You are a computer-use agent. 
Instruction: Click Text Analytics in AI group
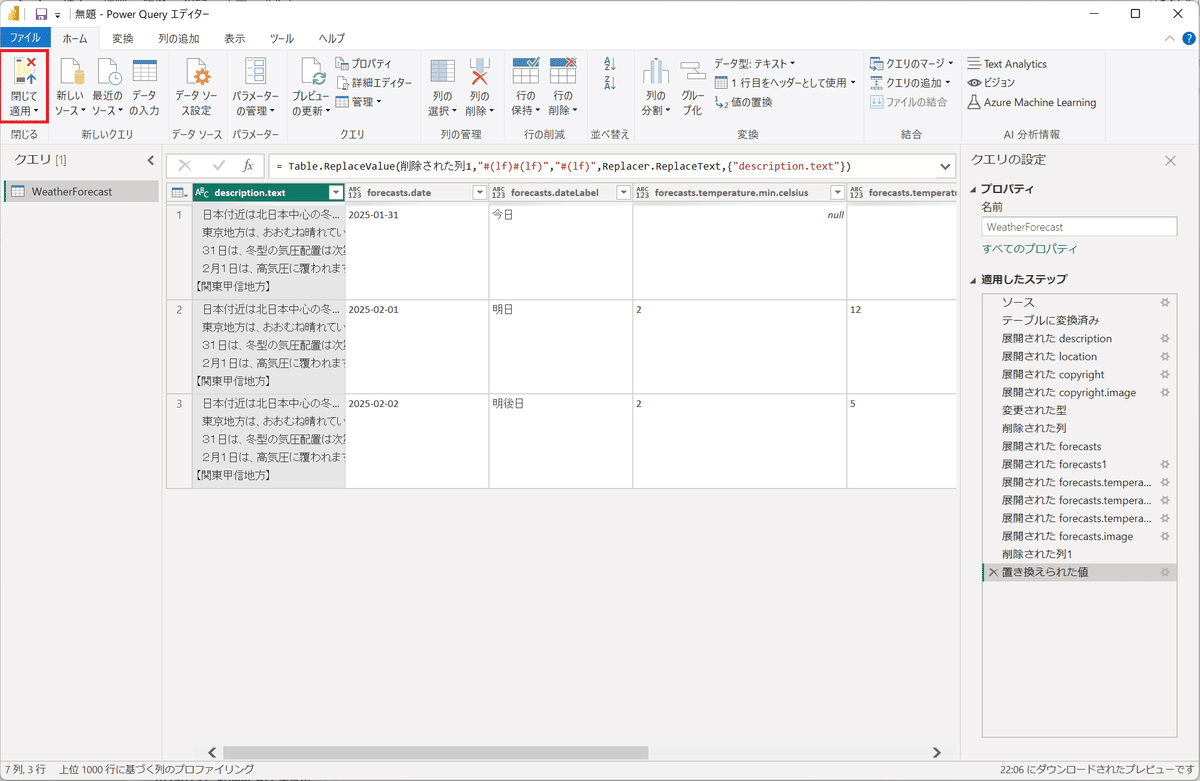click(x=1007, y=63)
